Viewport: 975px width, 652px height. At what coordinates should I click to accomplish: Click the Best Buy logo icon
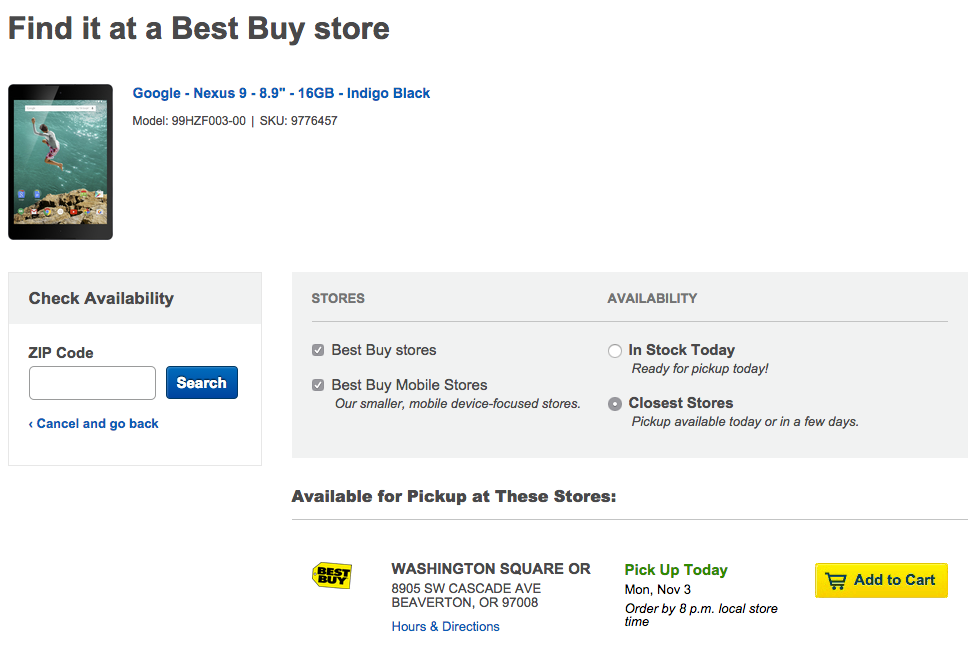tap(332, 575)
